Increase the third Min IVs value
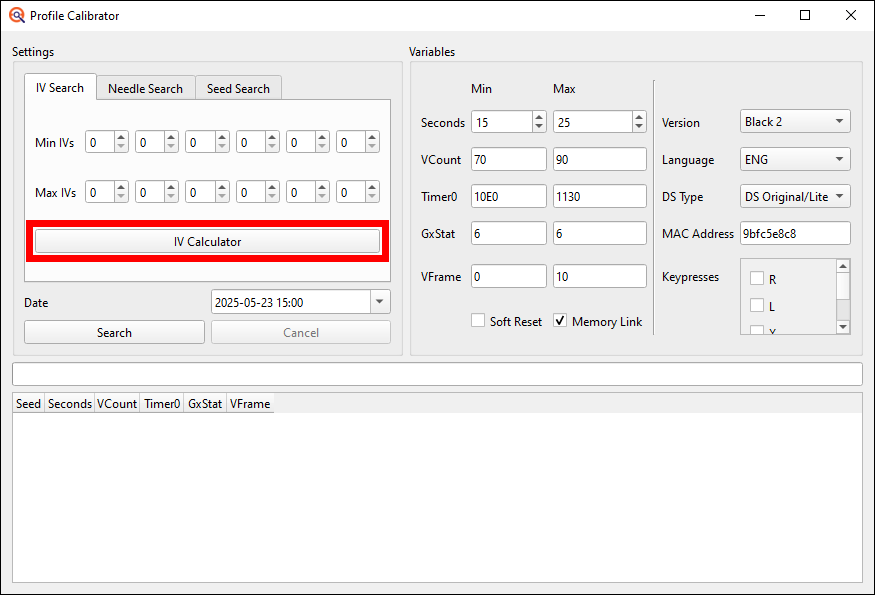875x595 pixels. point(222,137)
